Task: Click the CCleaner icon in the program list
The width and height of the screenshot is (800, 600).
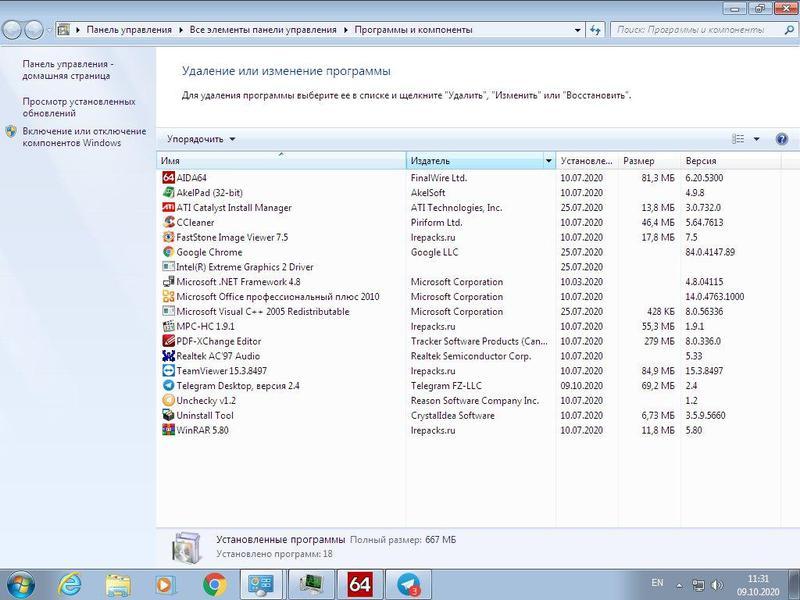Action: (x=168, y=222)
